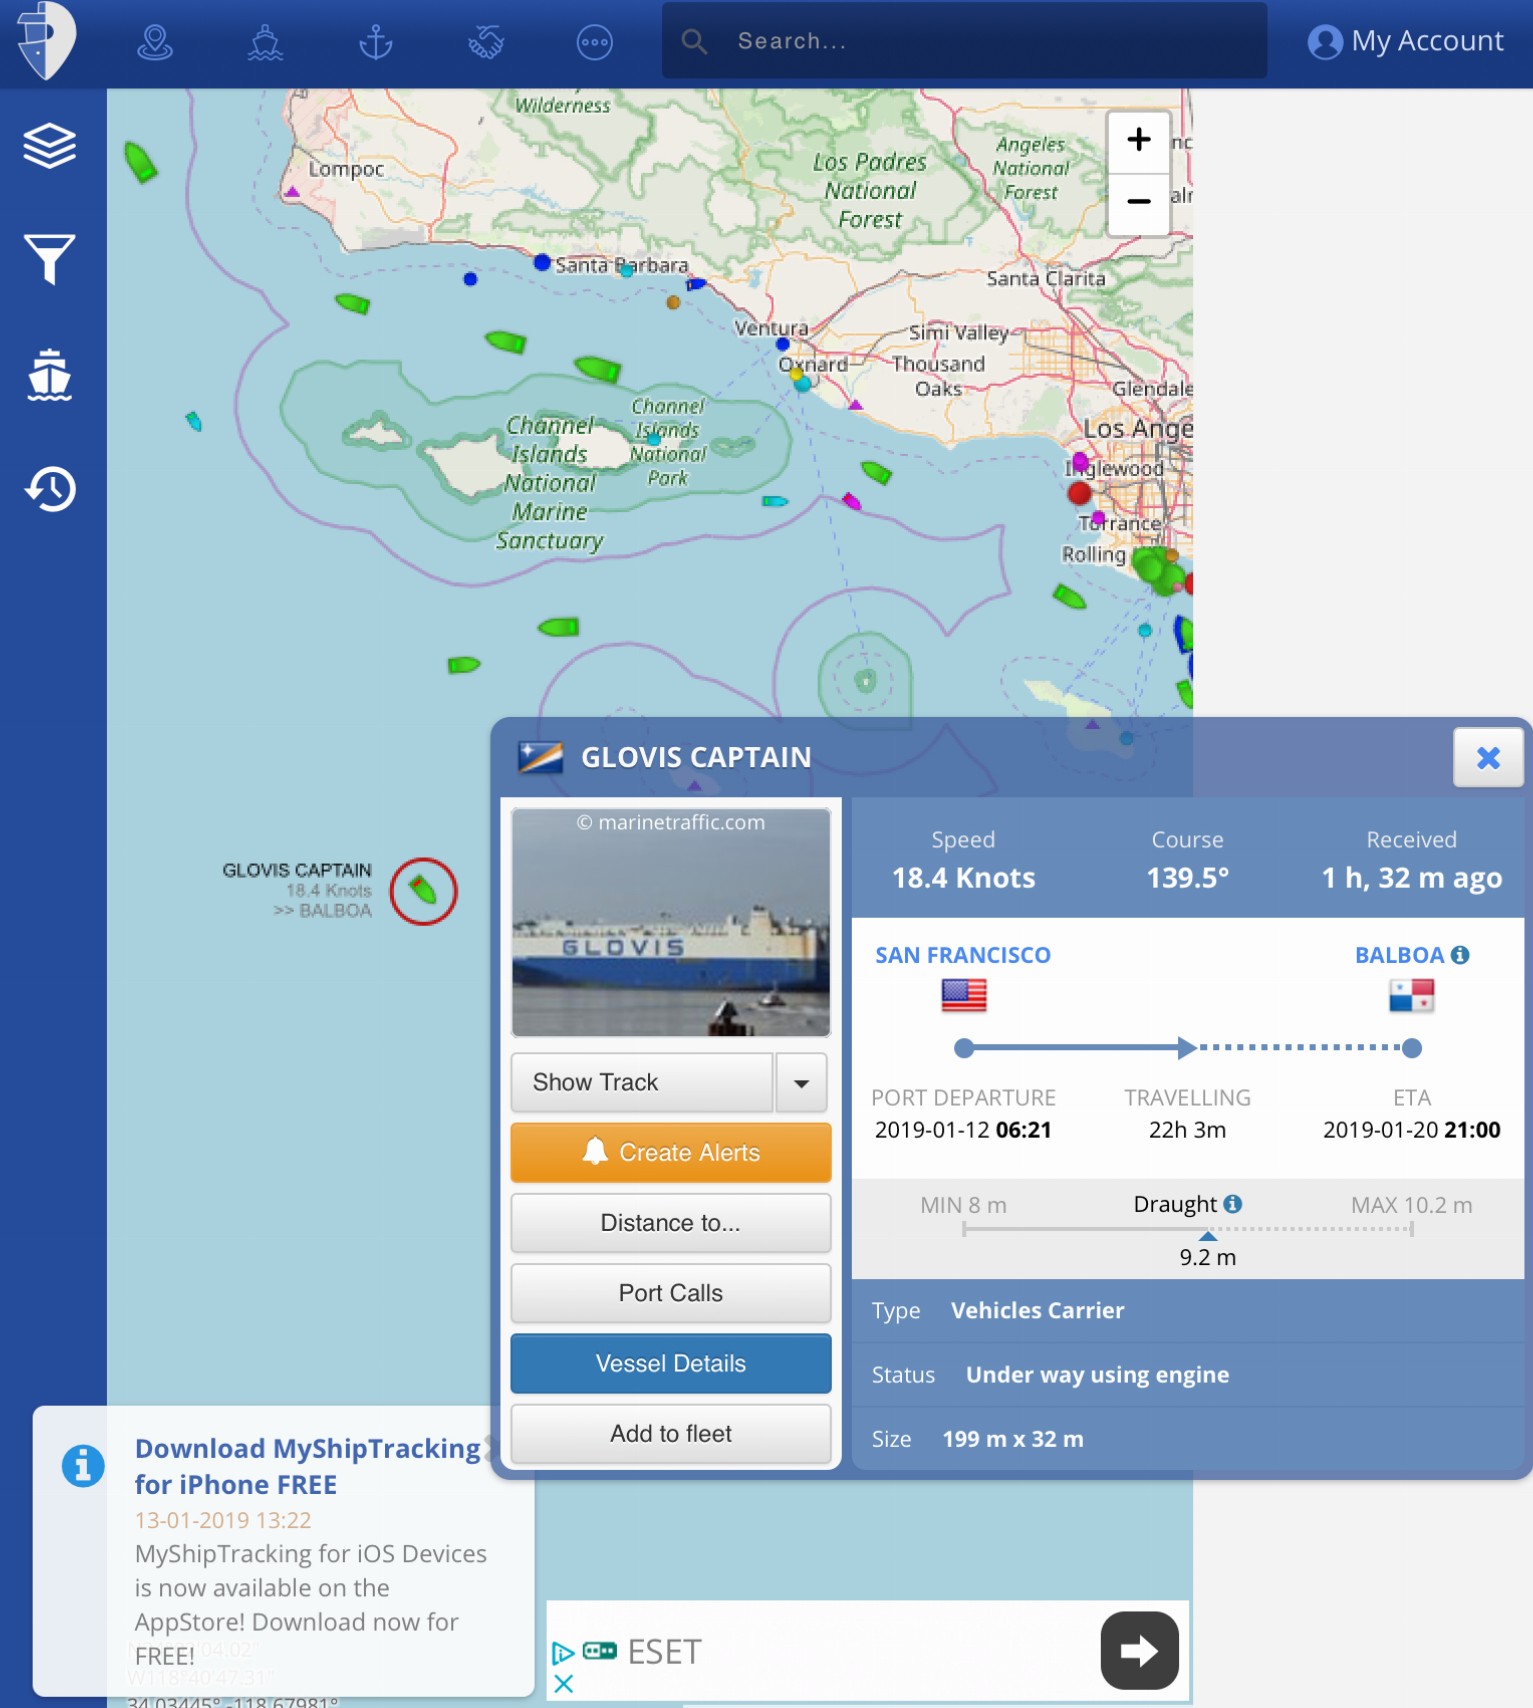
Task: Click Add to fleet
Action: (671, 1434)
